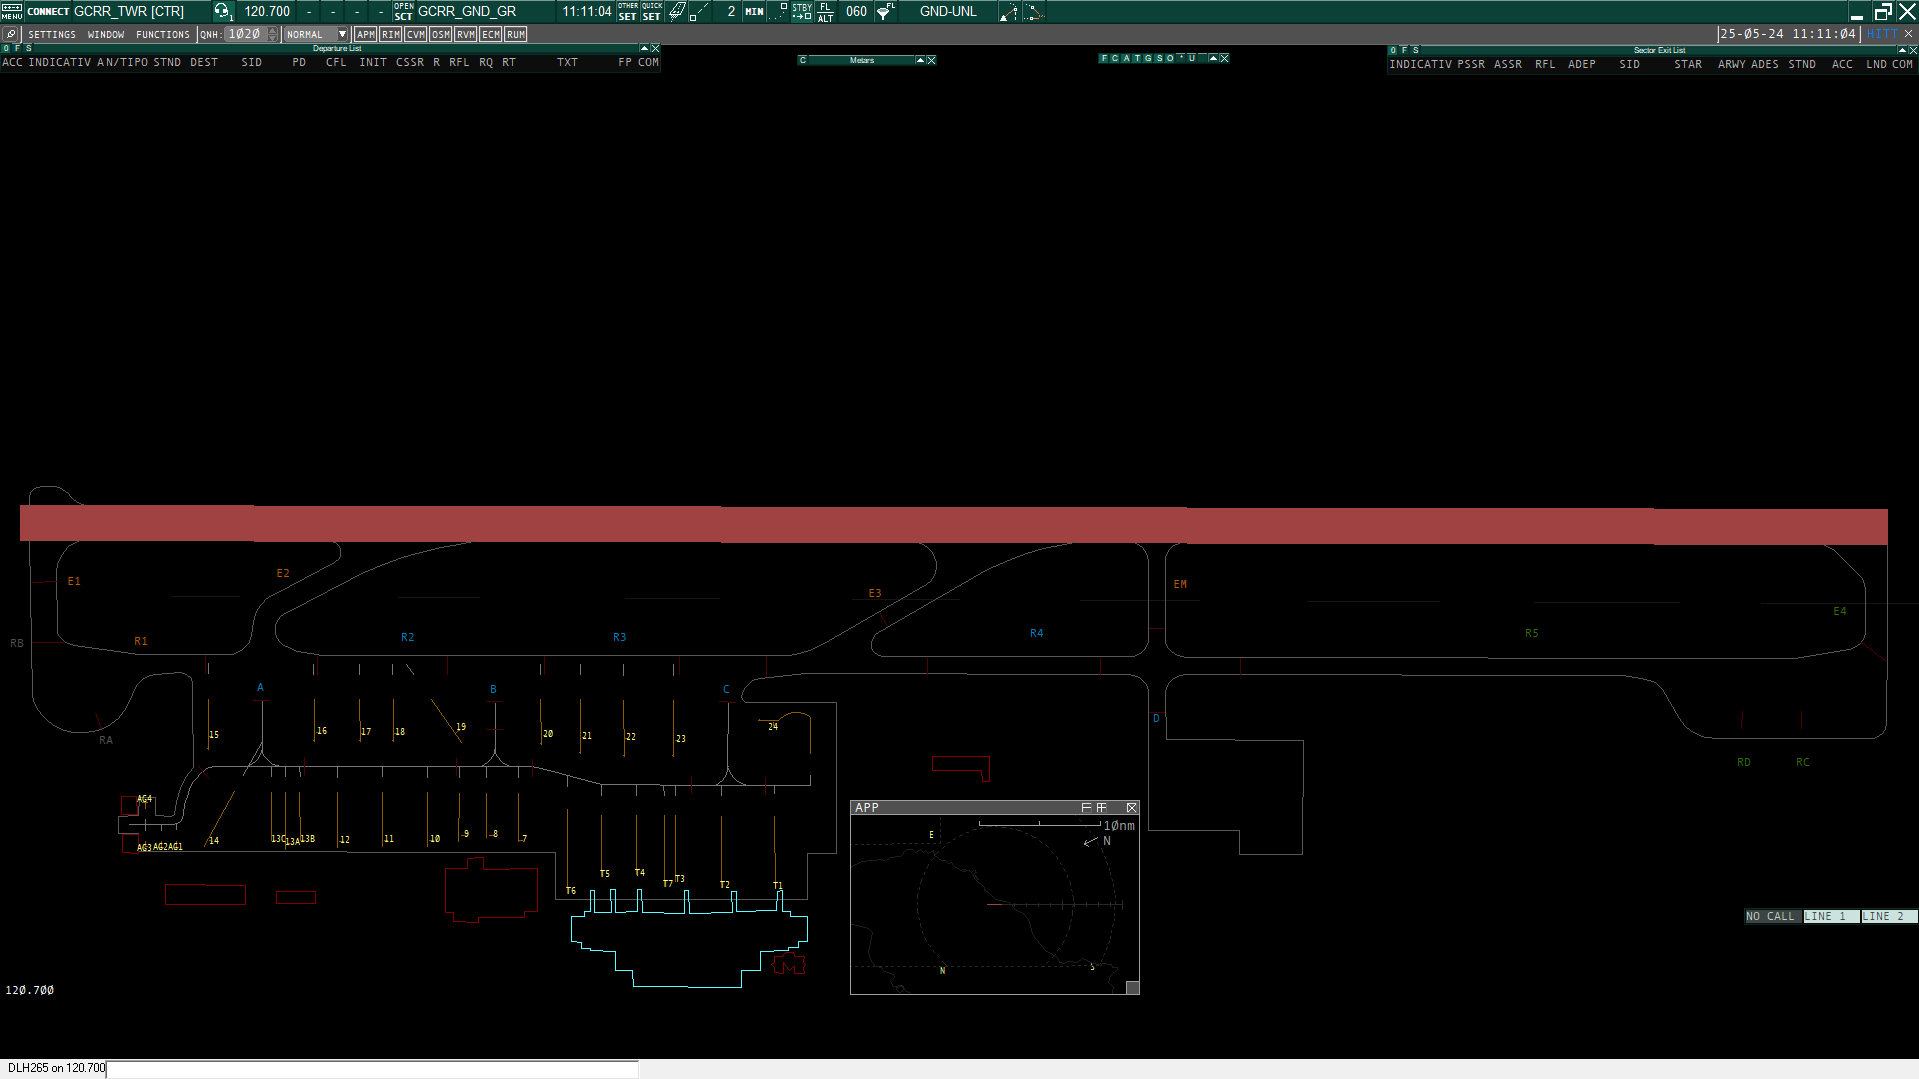This screenshot has width=1919, height=1079.
Task: Sort Departure List by SID column
Action: tap(252, 62)
